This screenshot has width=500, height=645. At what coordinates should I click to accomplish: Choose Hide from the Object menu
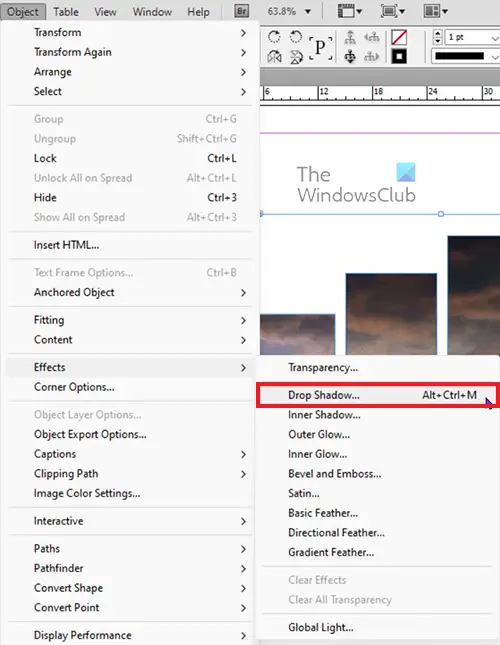click(130, 197)
